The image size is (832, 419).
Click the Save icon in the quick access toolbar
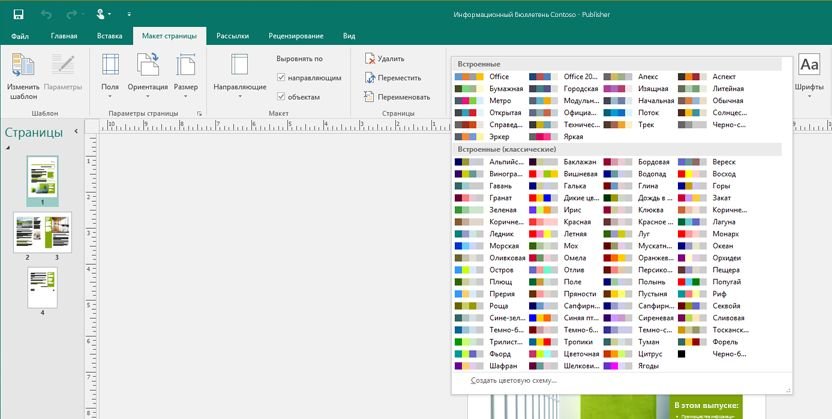pos(18,16)
